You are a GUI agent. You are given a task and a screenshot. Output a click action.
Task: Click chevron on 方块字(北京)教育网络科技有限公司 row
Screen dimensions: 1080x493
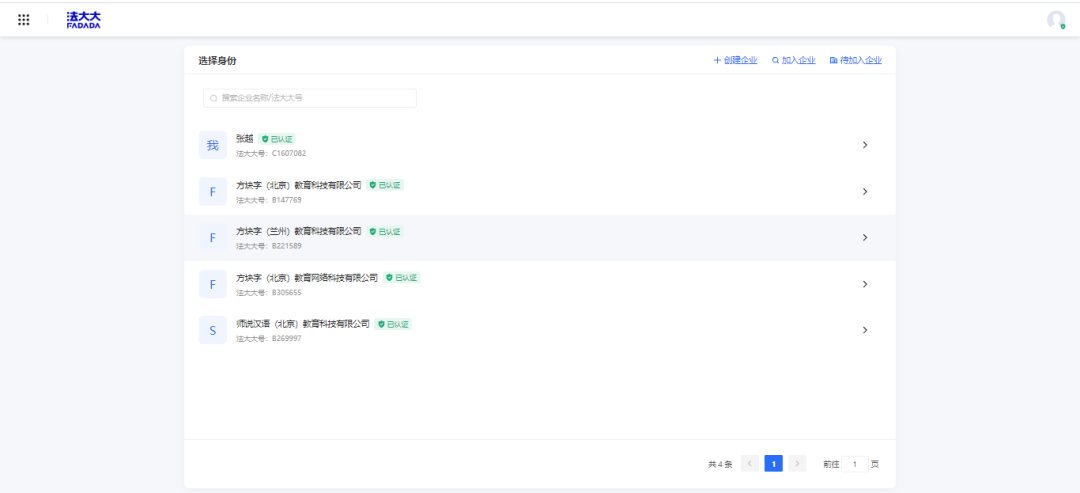(x=865, y=284)
